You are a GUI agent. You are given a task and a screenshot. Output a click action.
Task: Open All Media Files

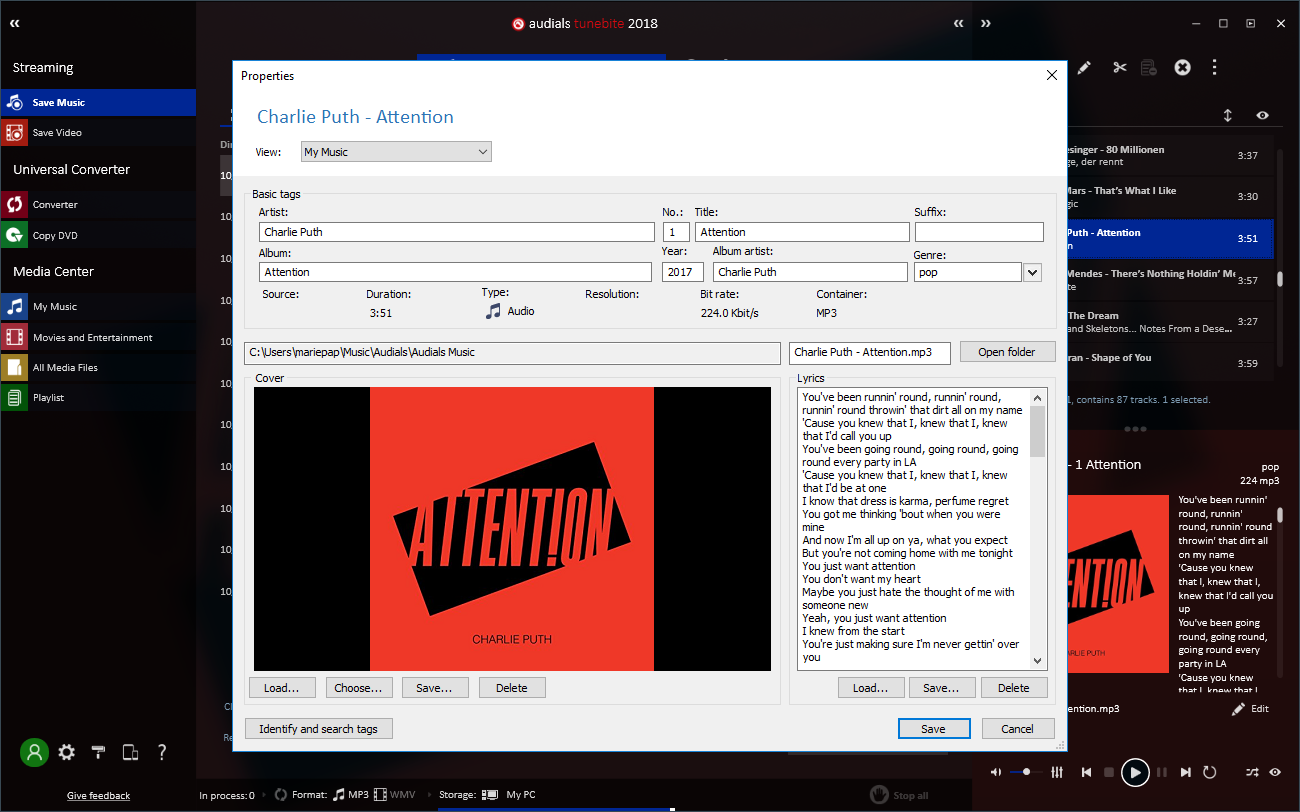click(98, 367)
